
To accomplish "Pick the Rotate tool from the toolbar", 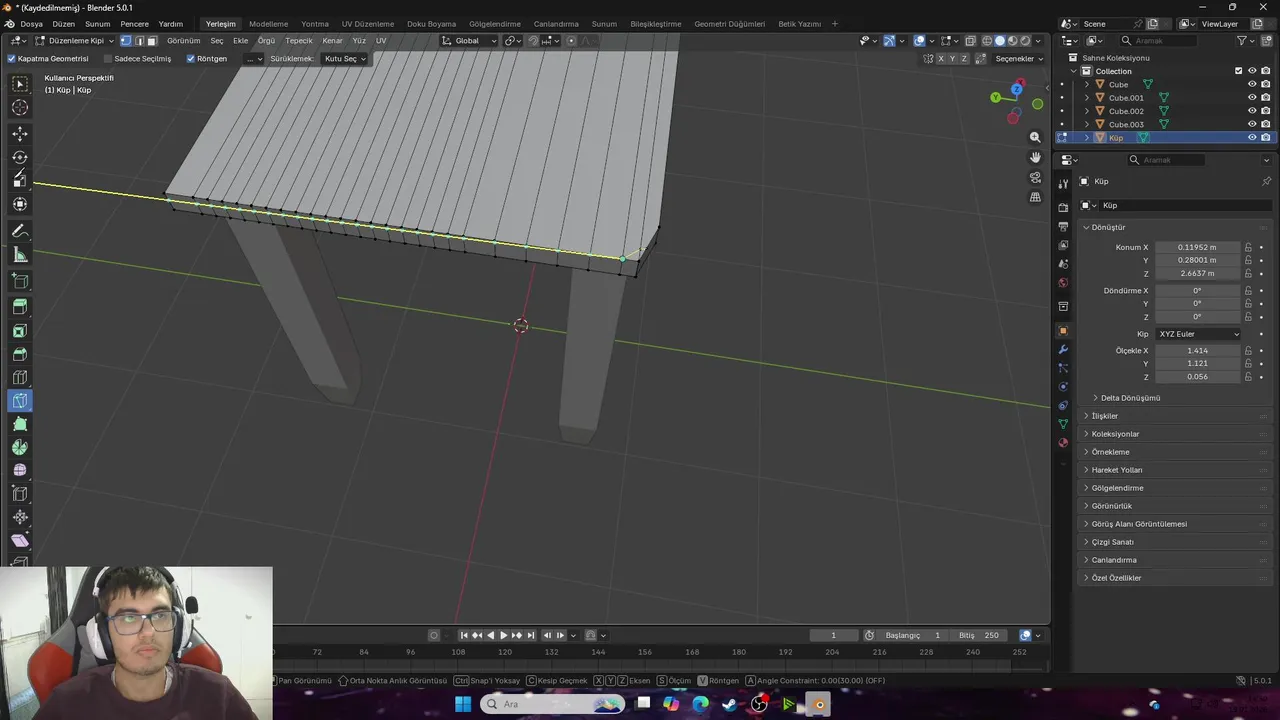I will 20,157.
